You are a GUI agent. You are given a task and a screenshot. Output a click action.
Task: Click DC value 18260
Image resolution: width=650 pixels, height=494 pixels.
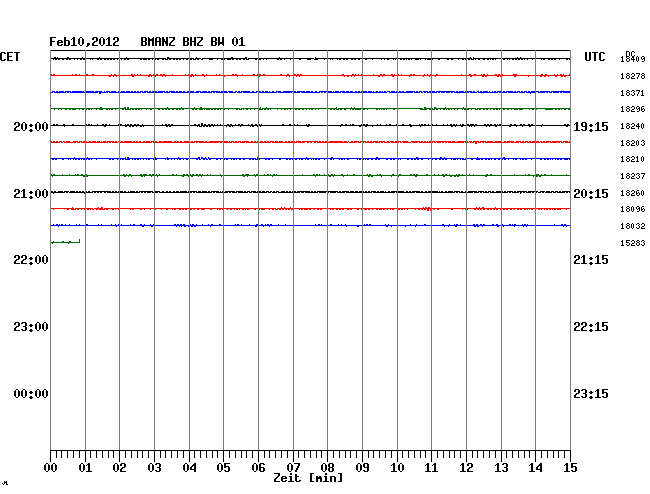633,193
